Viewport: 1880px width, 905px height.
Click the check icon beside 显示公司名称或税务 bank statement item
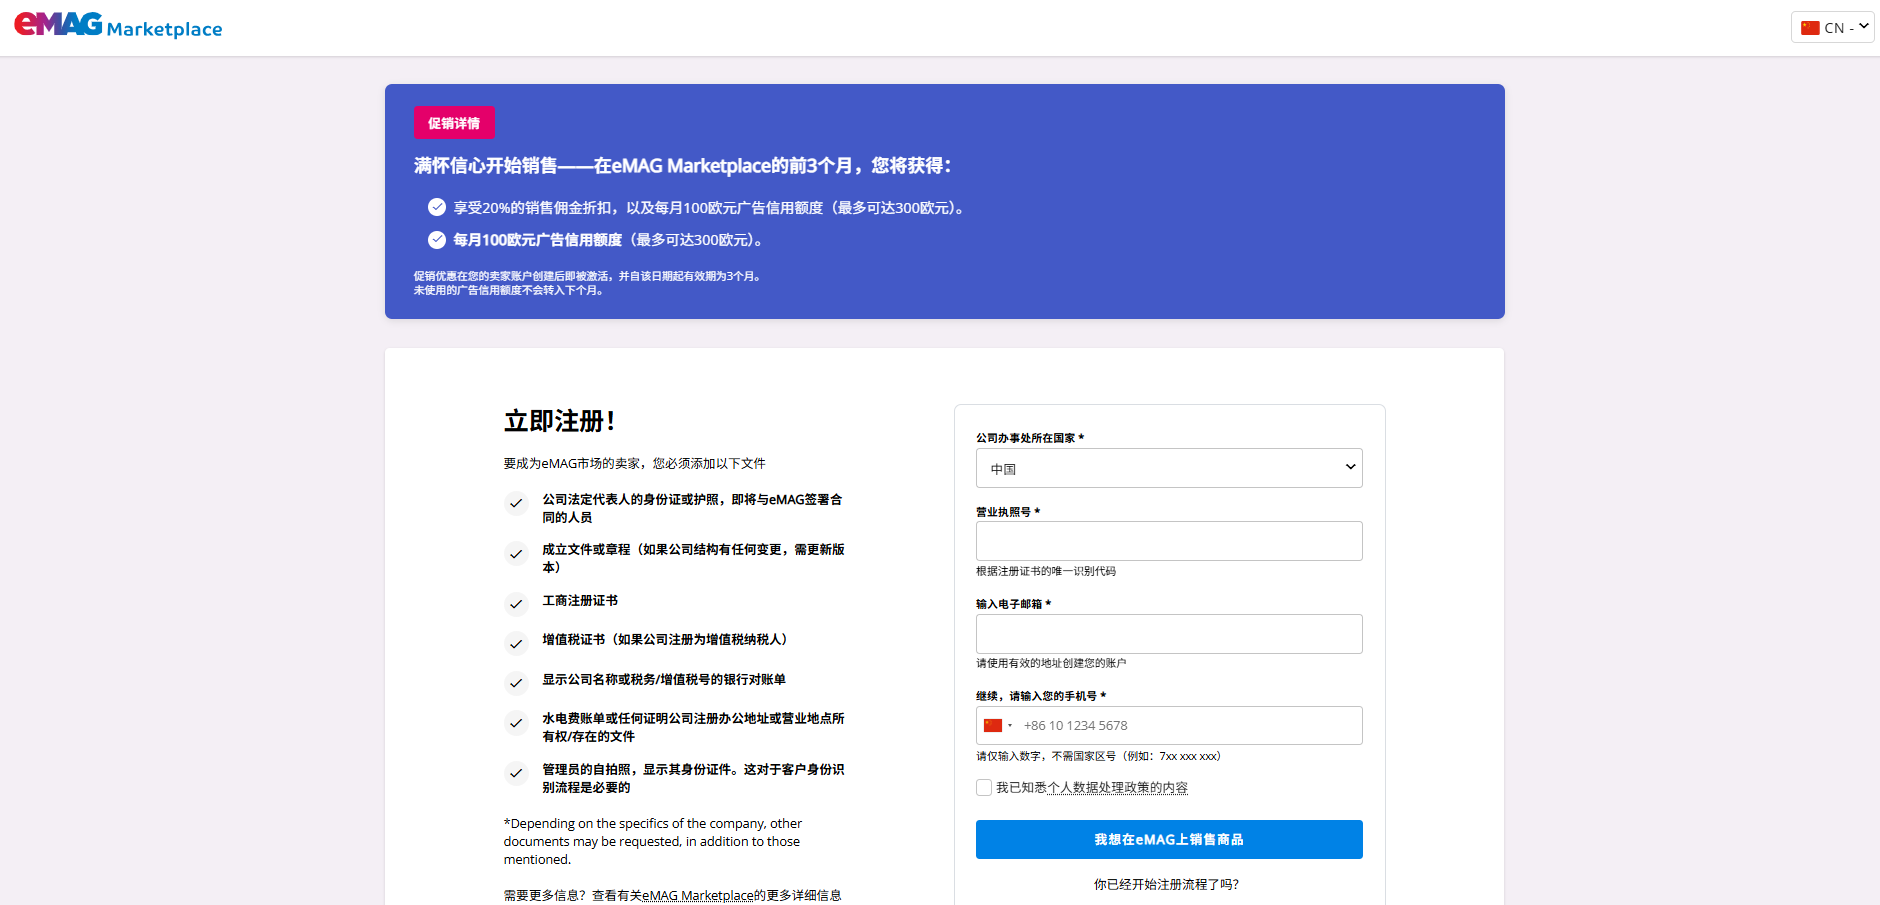pyautogui.click(x=516, y=683)
